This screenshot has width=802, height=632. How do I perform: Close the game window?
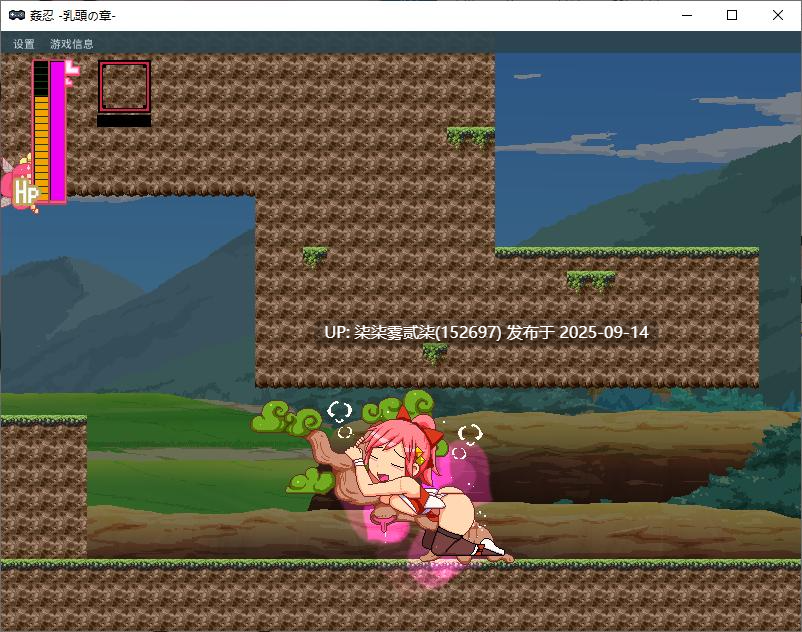[778, 15]
